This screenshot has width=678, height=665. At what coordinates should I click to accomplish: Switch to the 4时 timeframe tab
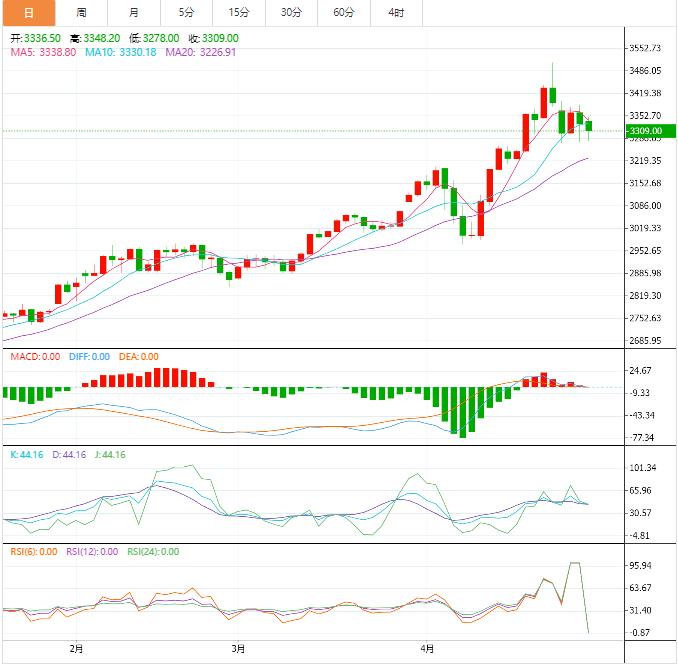pos(396,13)
